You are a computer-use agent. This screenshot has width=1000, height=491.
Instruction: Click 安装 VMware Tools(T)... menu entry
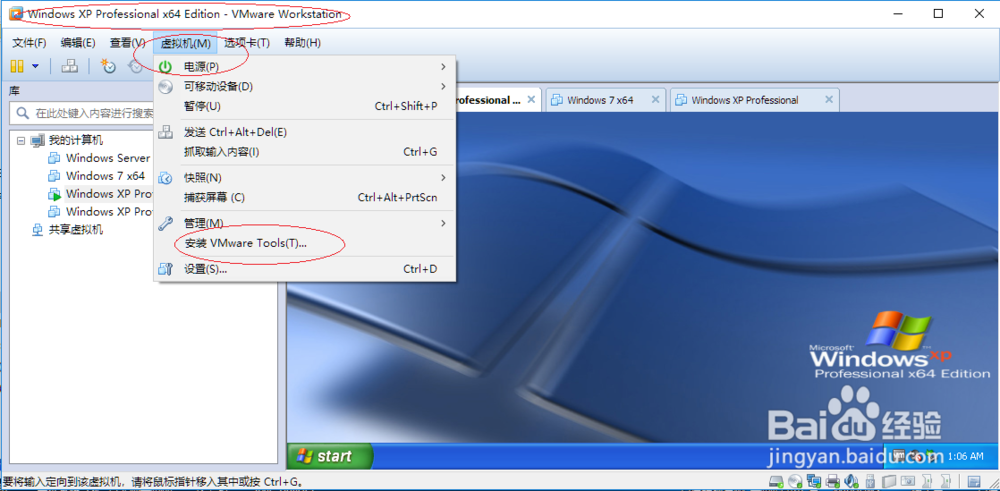point(305,244)
